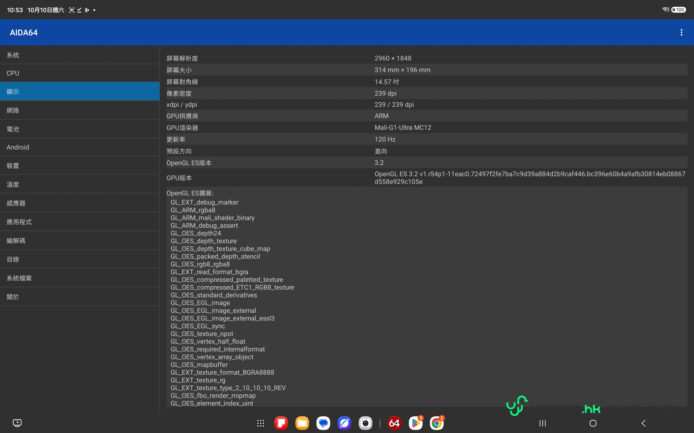Select CPU in the sidebar
Viewport: 694px width, 433px height.
80,73
